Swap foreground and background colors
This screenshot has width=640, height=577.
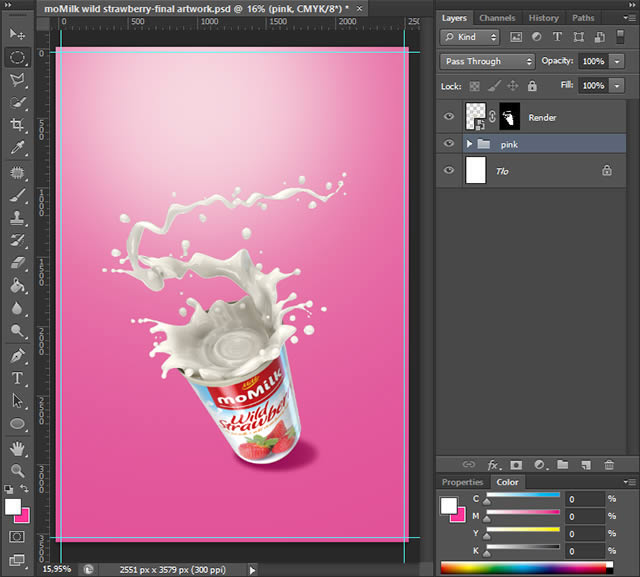[x=25, y=488]
